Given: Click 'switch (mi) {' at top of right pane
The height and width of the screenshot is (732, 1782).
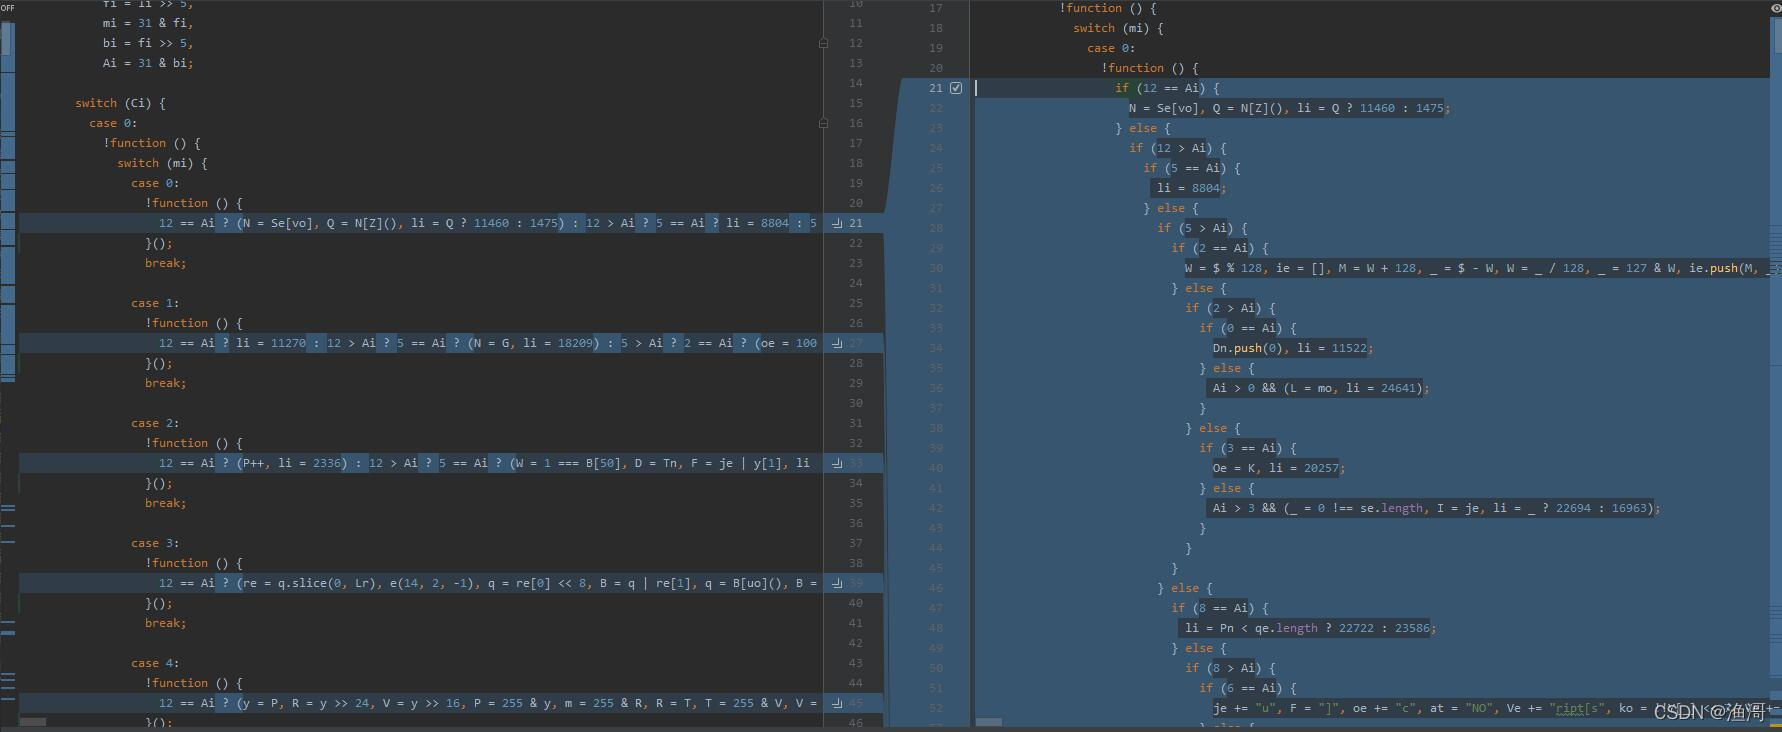Looking at the screenshot, I should 1118,28.
